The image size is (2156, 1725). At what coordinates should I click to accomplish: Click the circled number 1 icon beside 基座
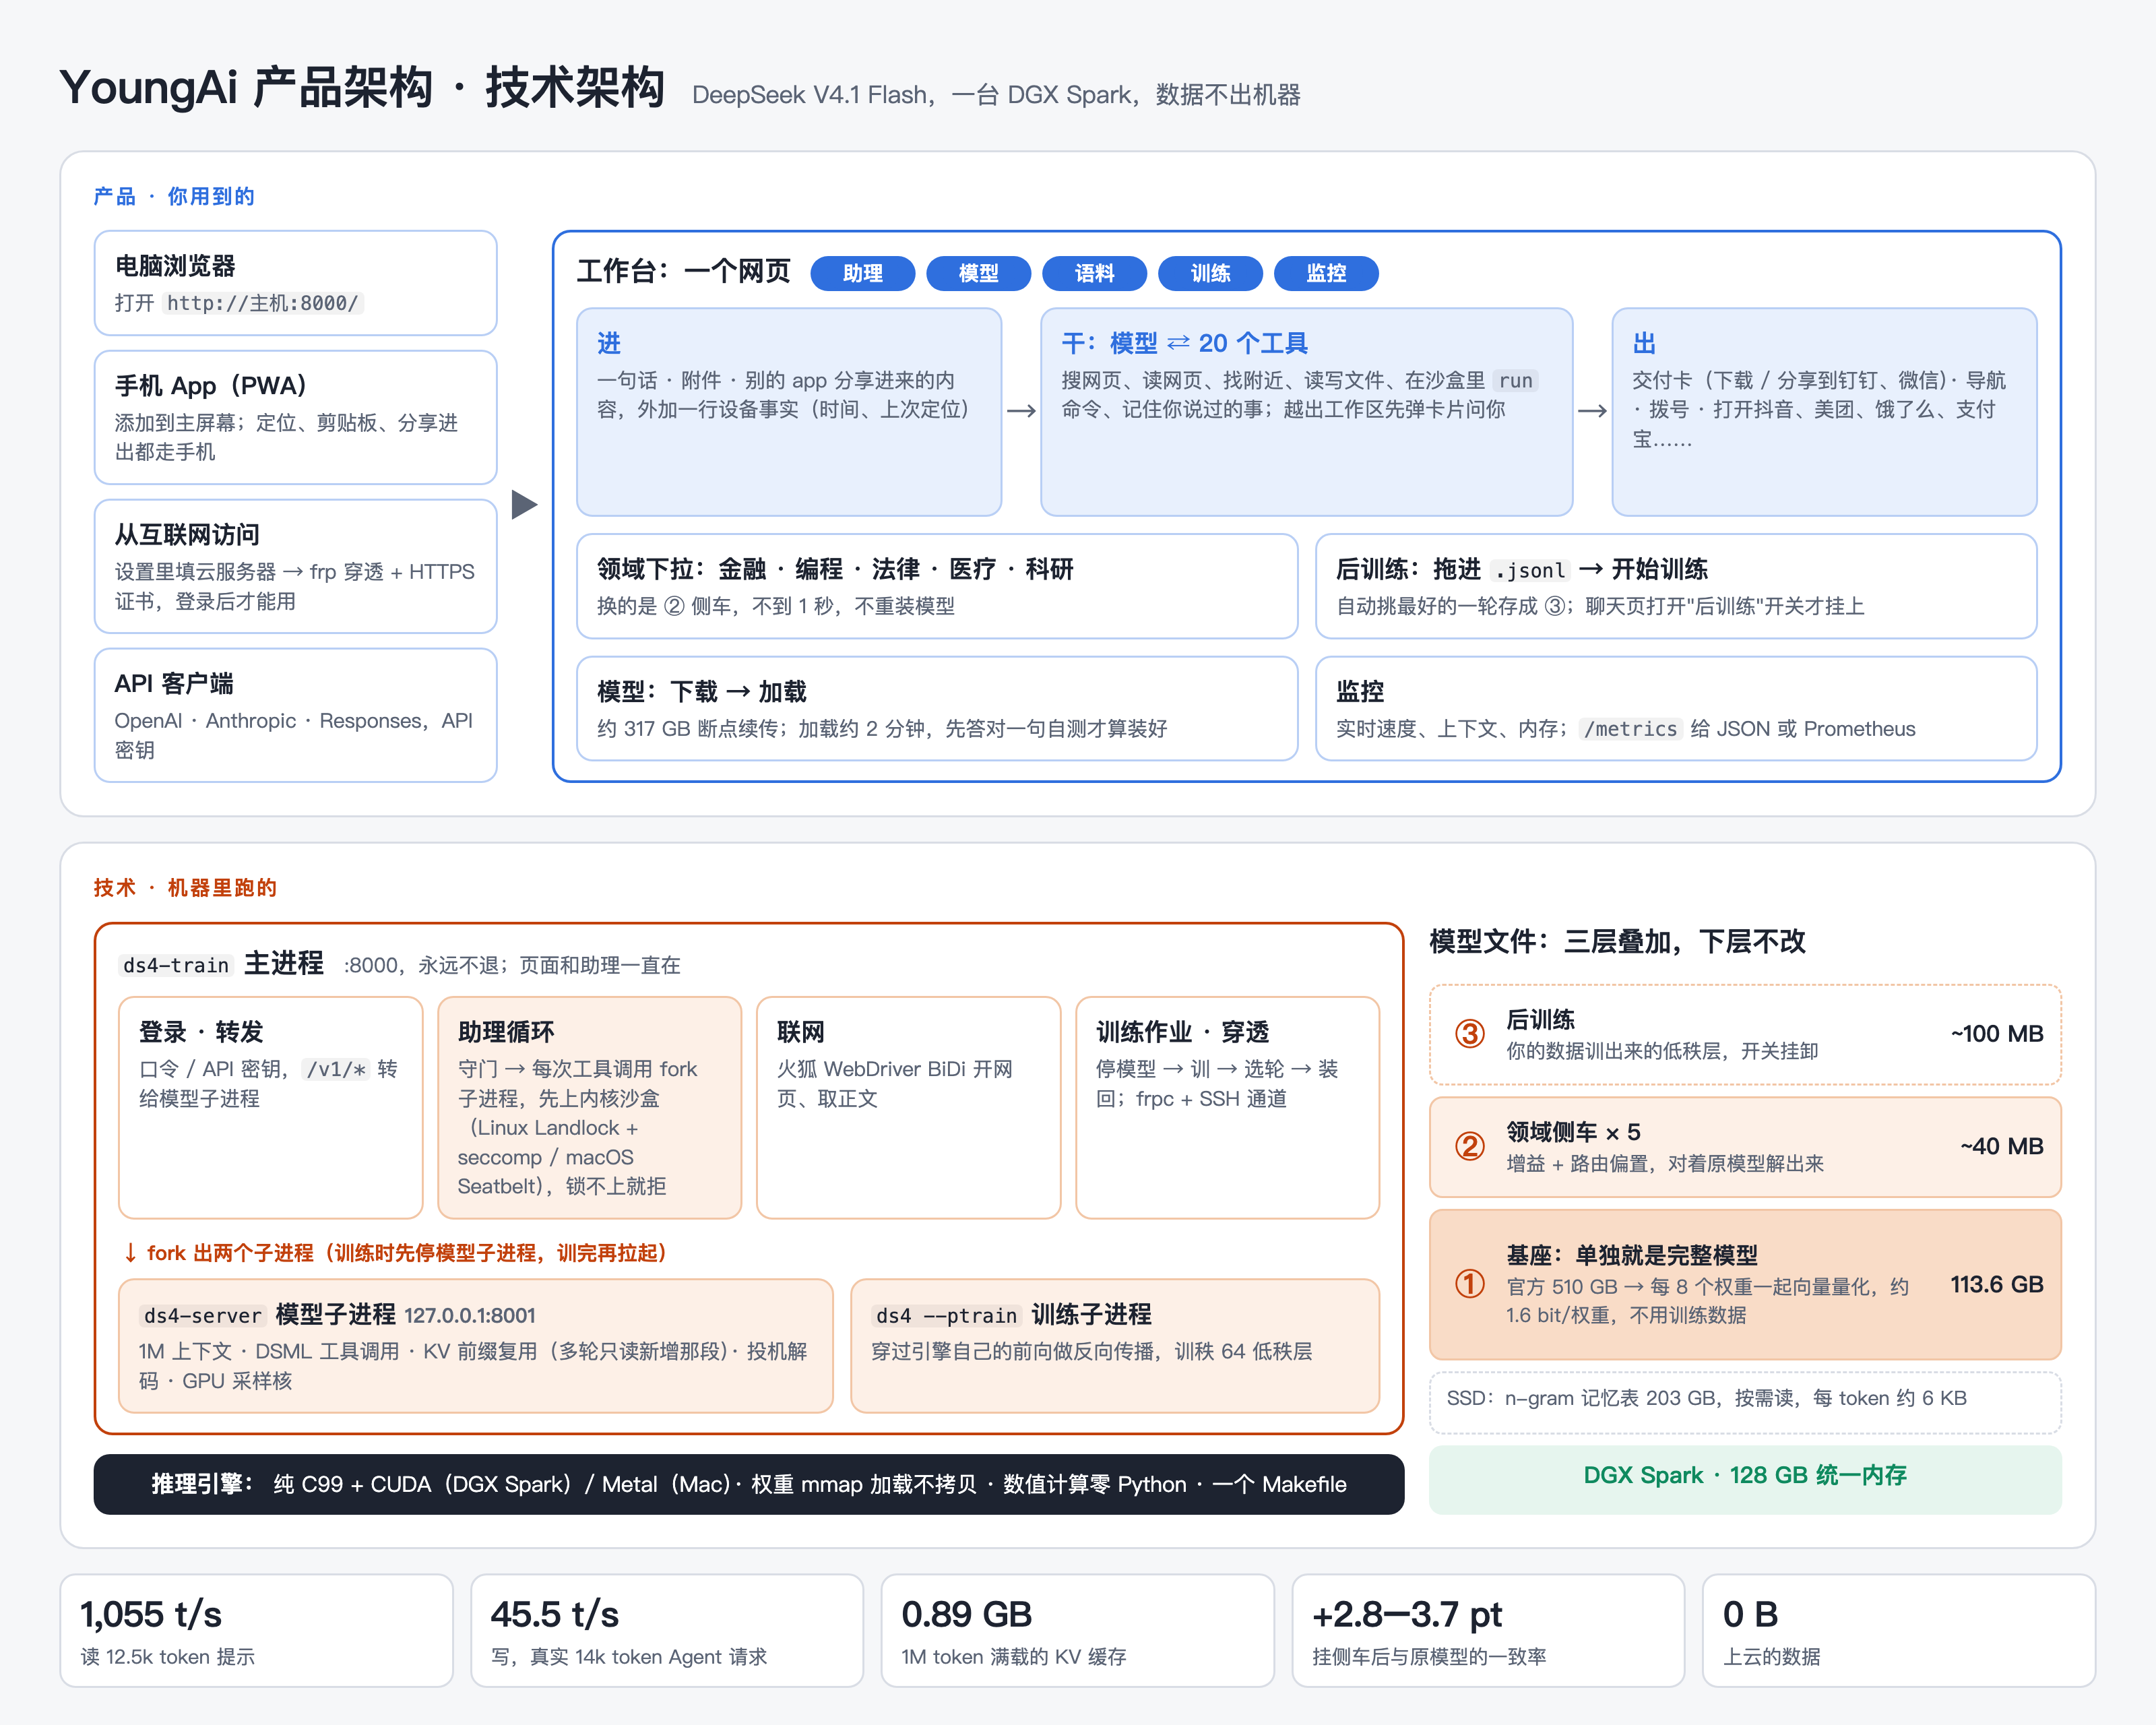click(1469, 1283)
